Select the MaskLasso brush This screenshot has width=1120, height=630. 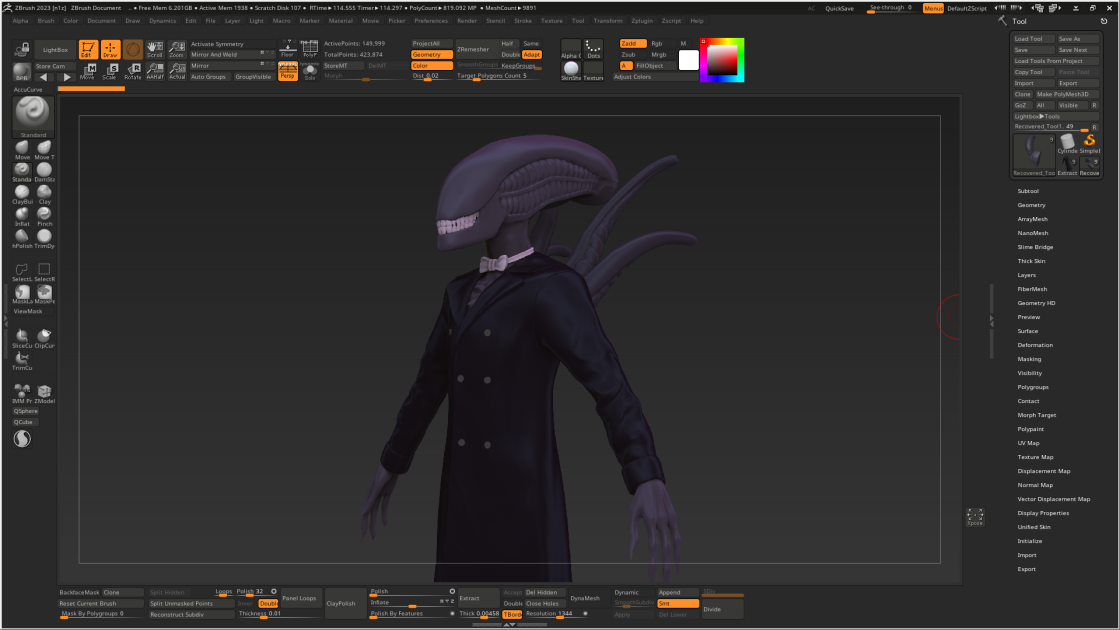(22, 294)
